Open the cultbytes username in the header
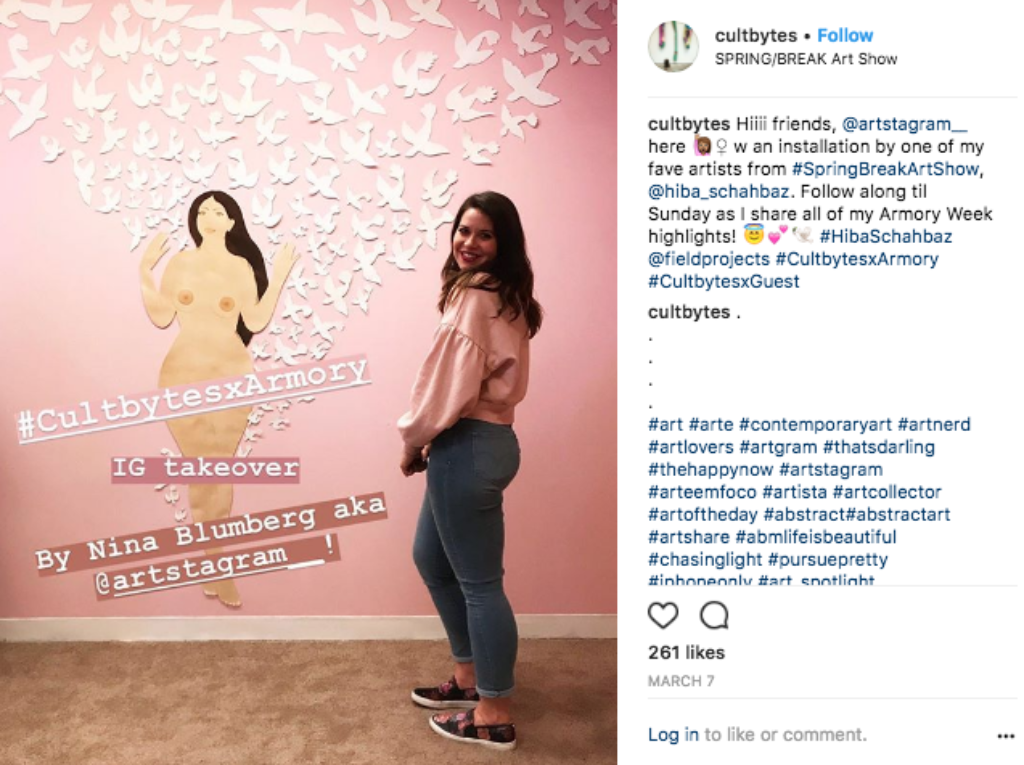The height and width of the screenshot is (765, 1024). (756, 35)
